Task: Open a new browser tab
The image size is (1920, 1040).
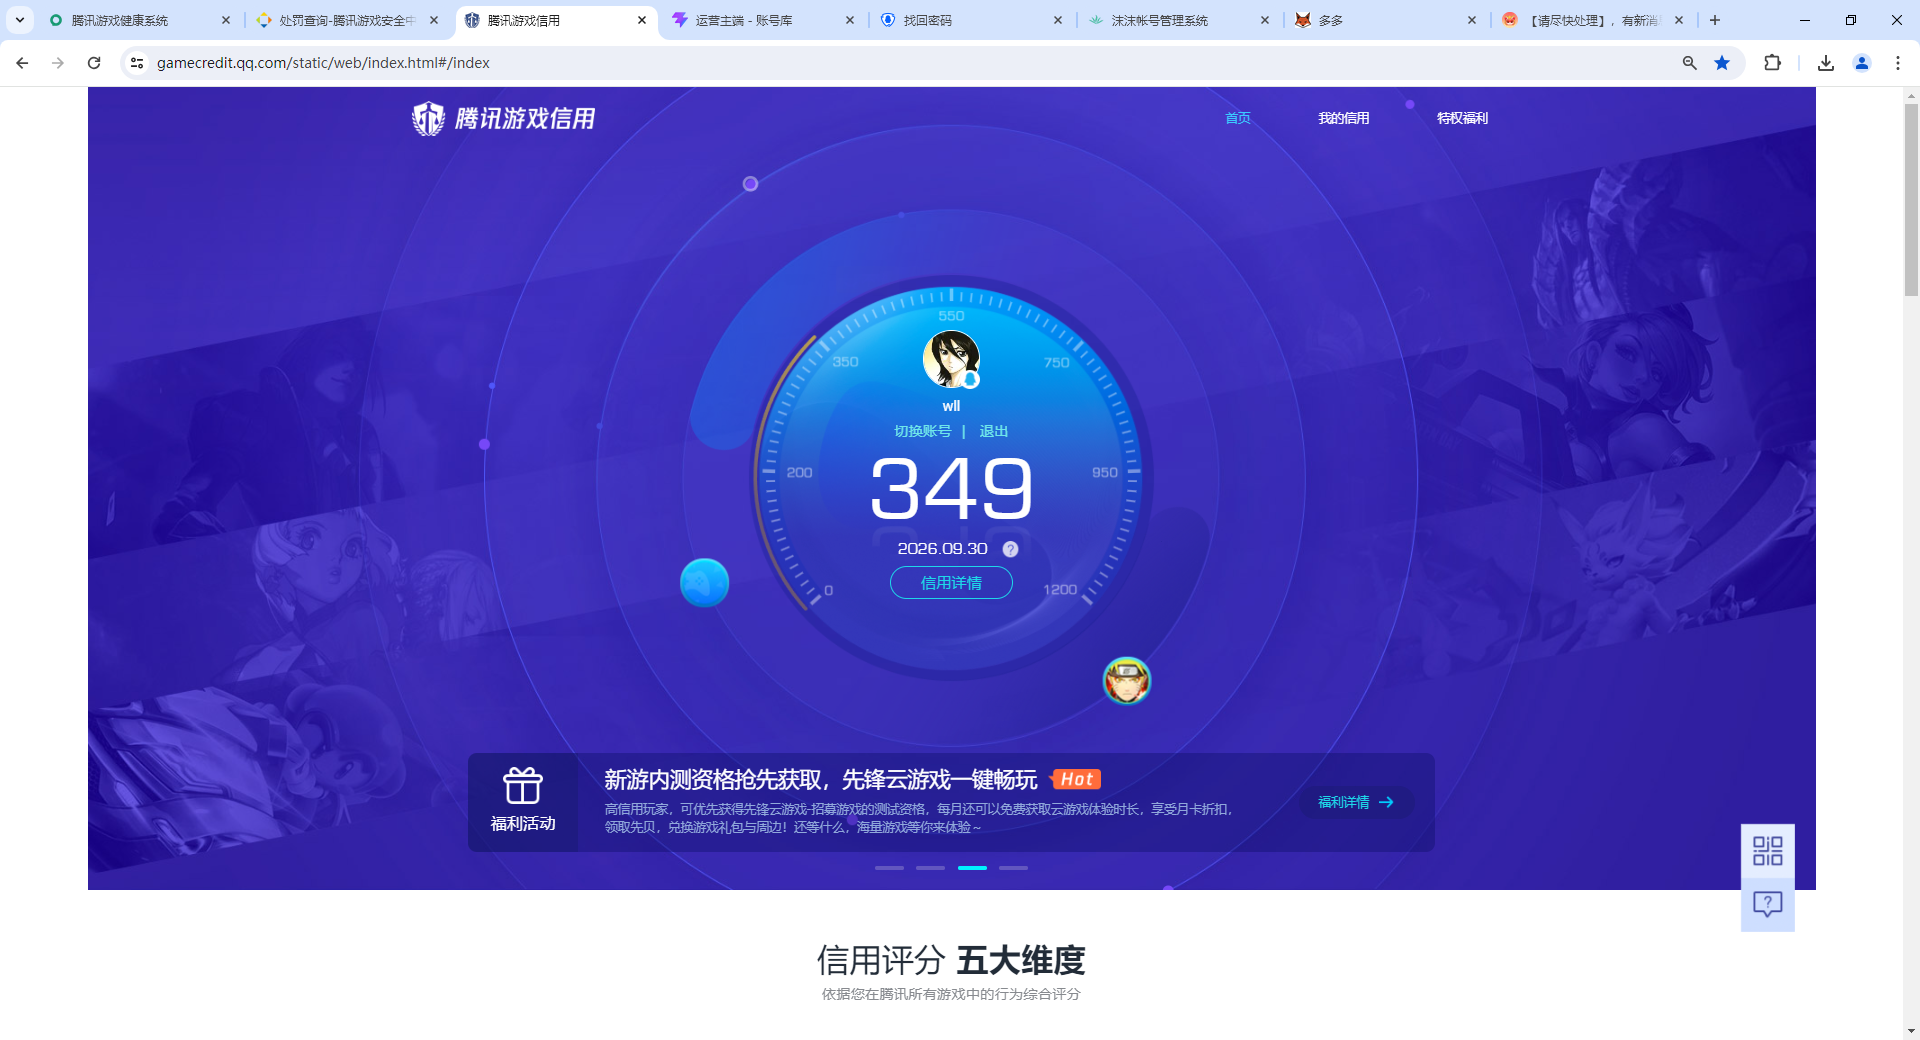Action: click(1715, 20)
